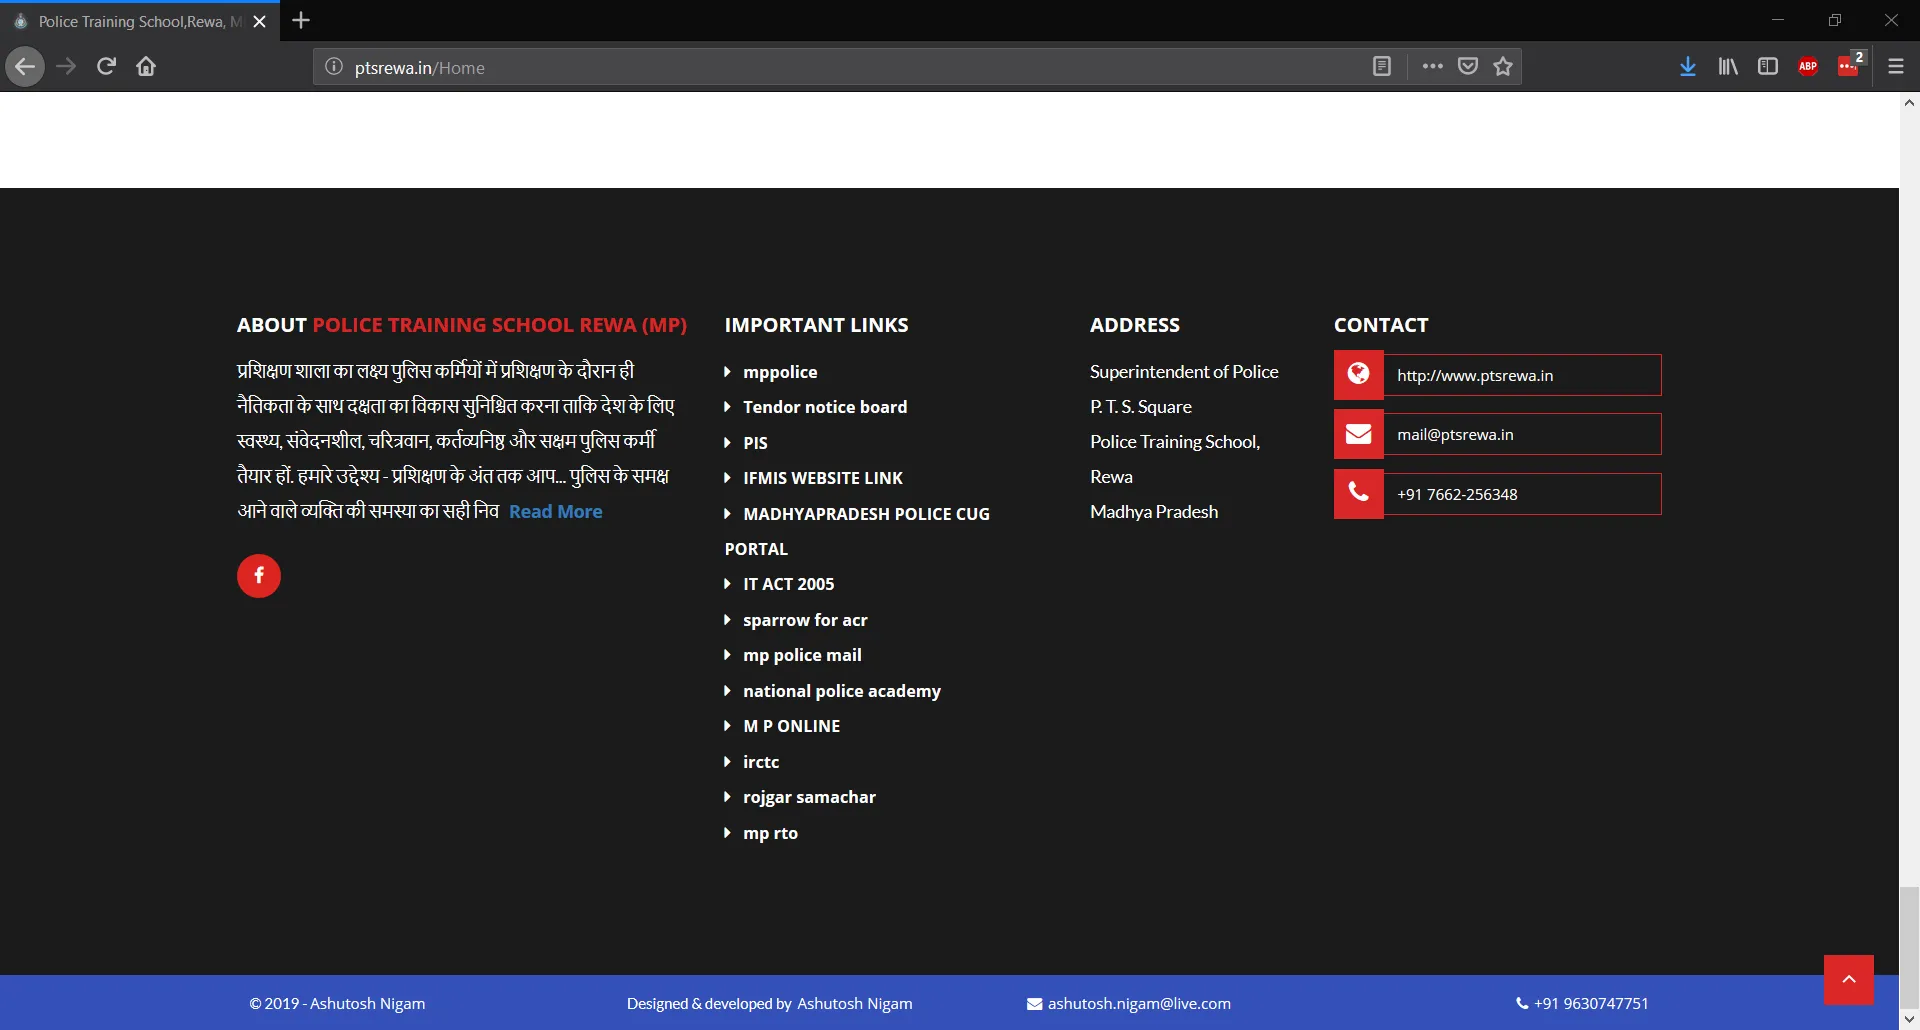Screen dimensions: 1920x1030
Task: Open the Firefox hamburger menu
Action: pyautogui.click(x=1895, y=67)
